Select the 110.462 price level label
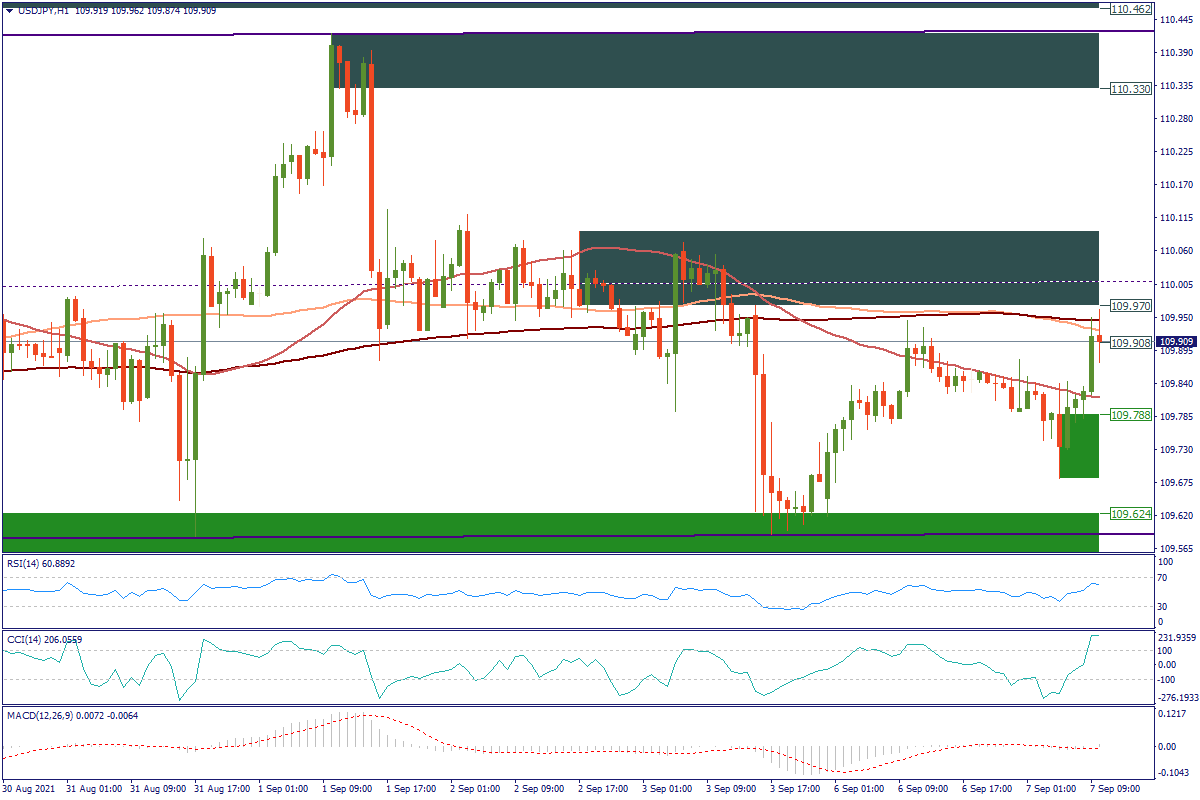1200x800 pixels. coord(1132,9)
